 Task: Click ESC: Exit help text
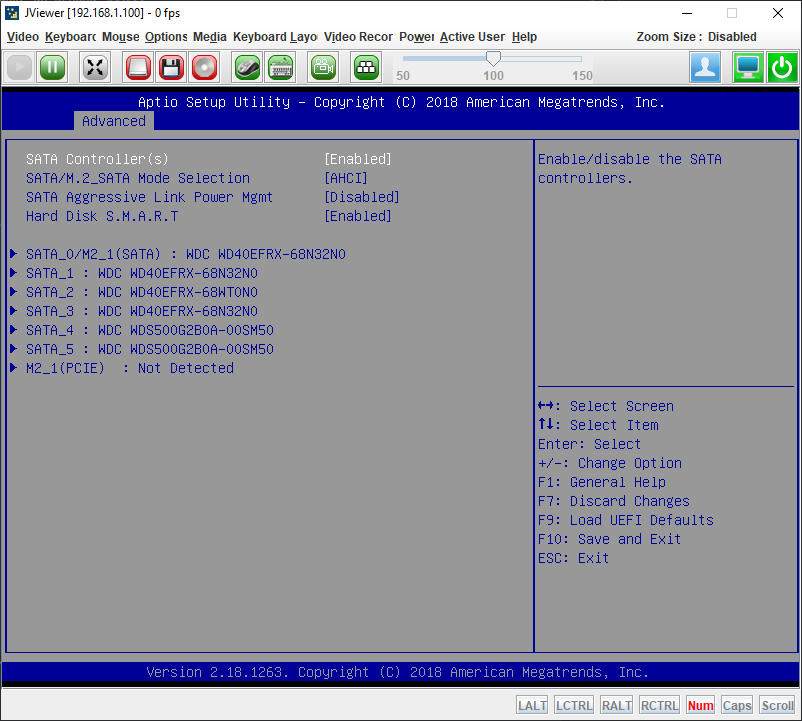573,558
